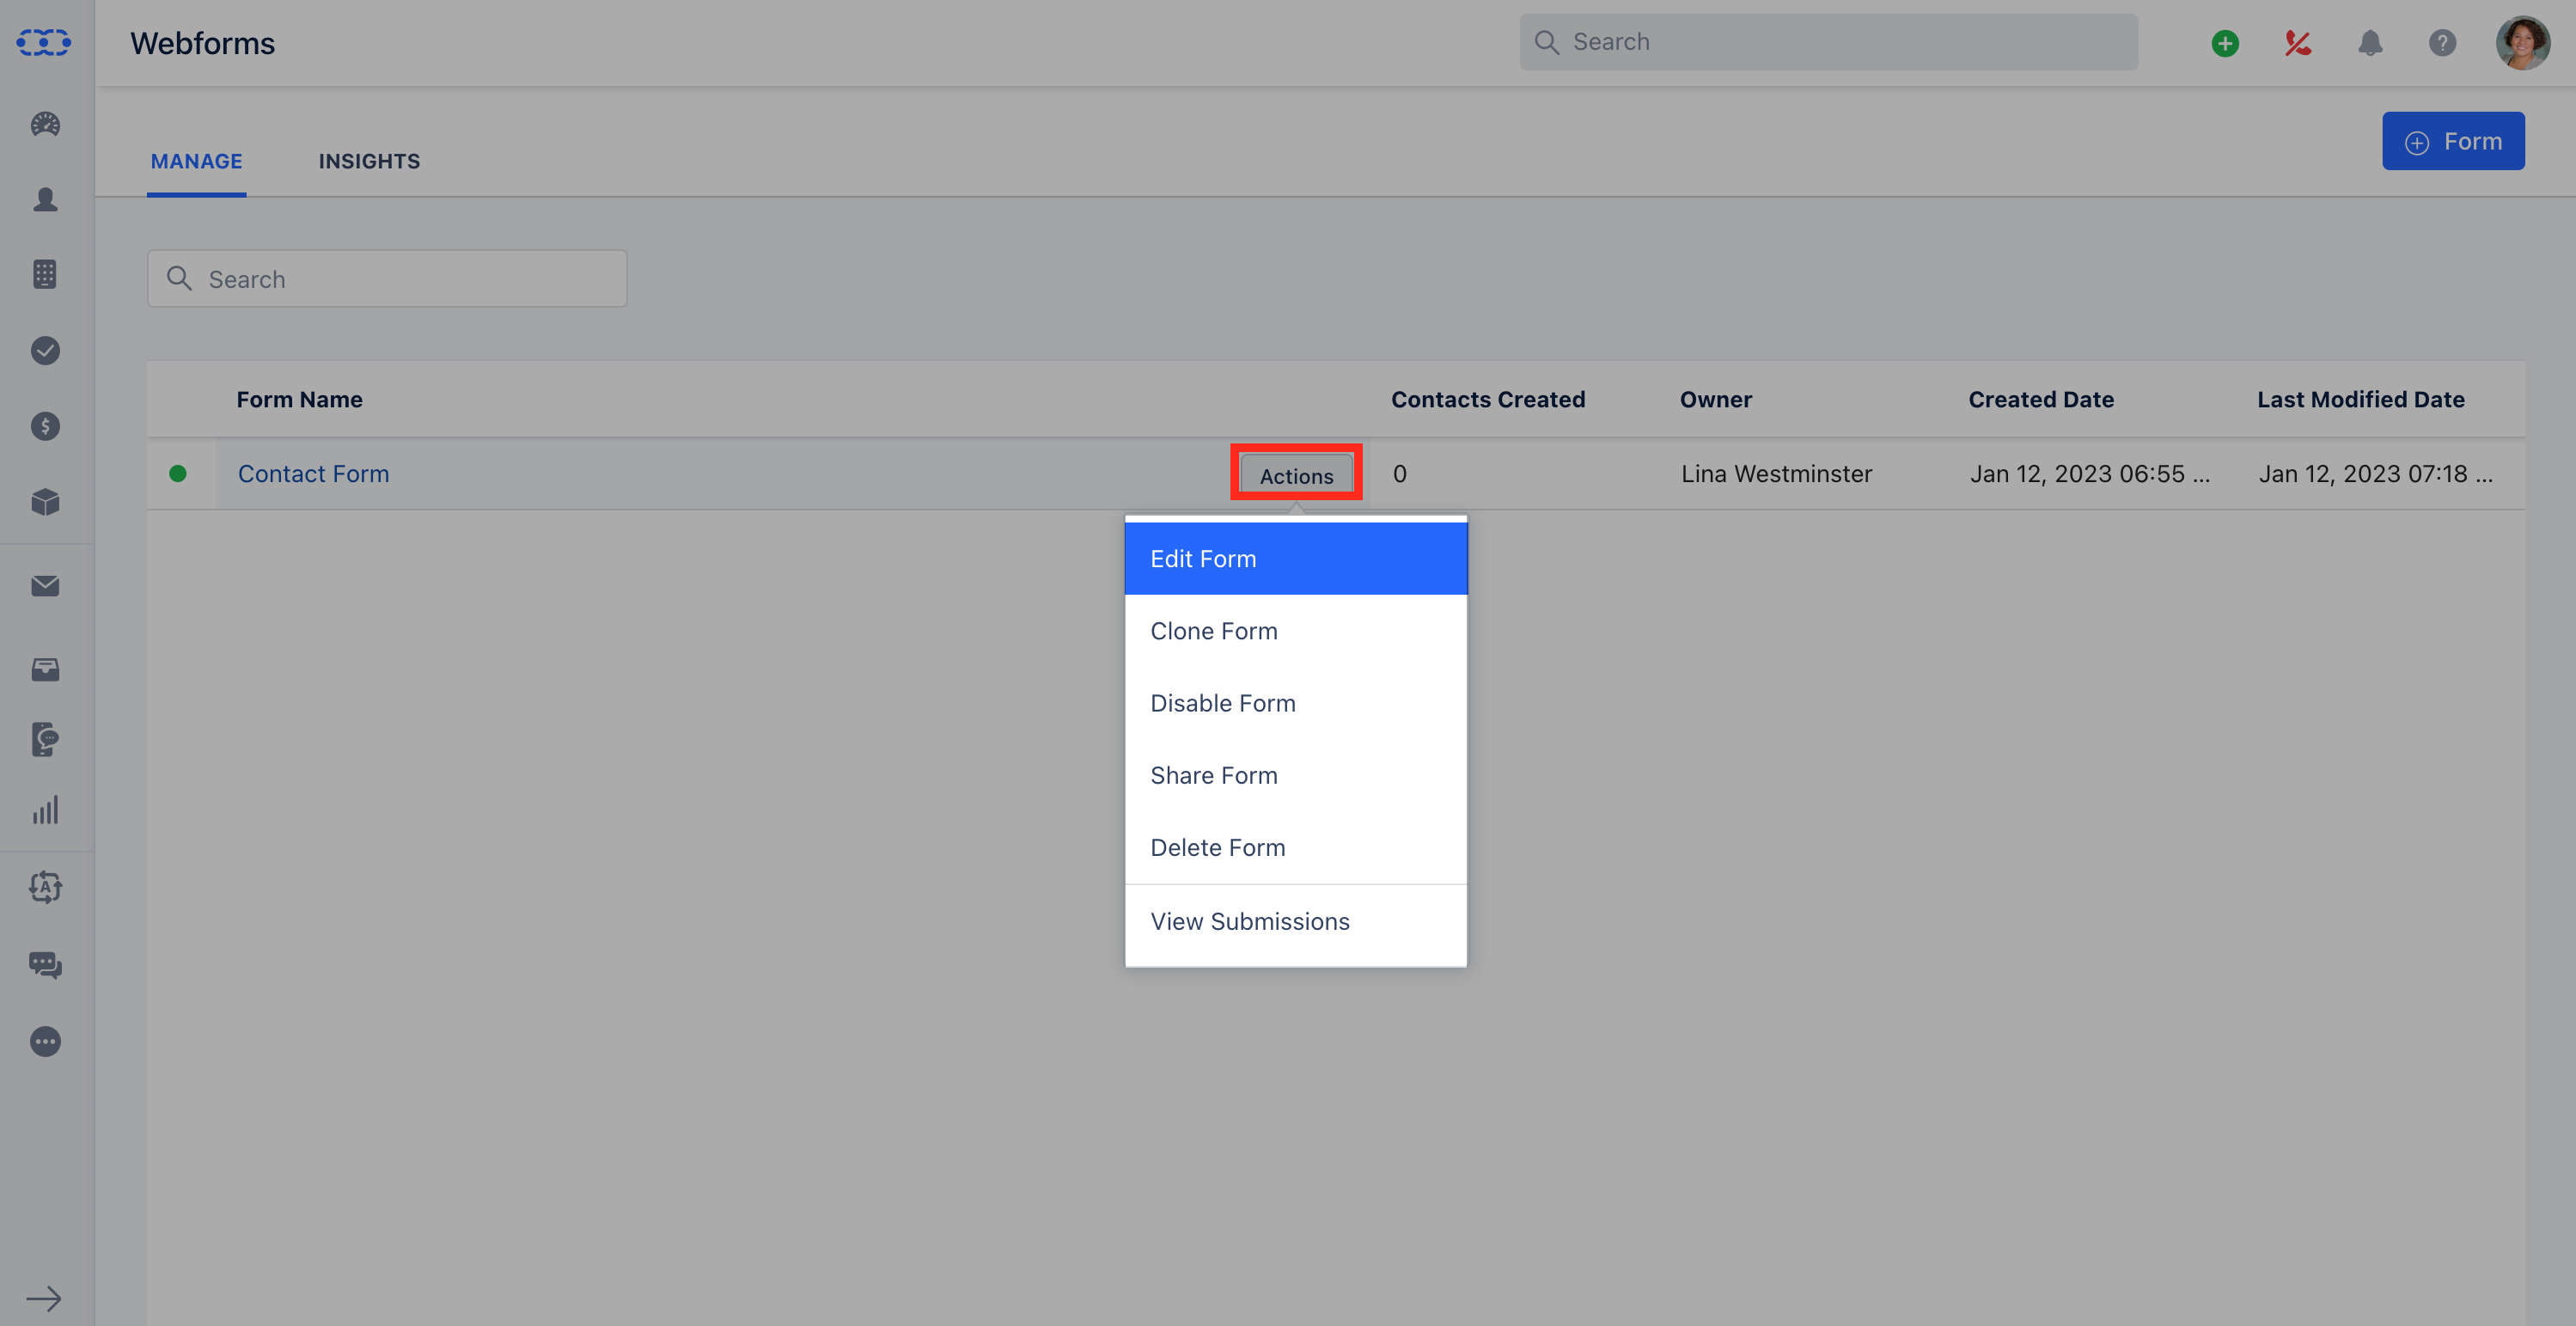This screenshot has height=1326, width=2576.
Task: Open the automation gear icon in sidebar
Action: coord(45,887)
